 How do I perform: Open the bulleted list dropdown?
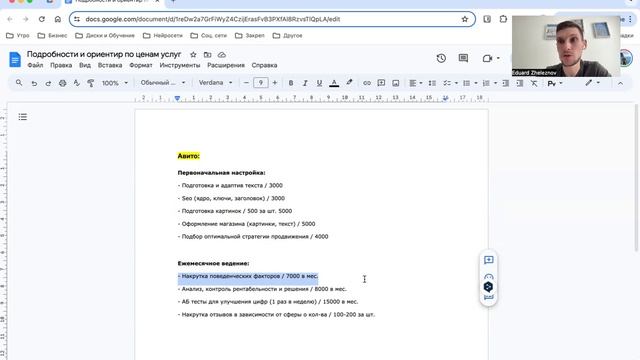coord(470,83)
